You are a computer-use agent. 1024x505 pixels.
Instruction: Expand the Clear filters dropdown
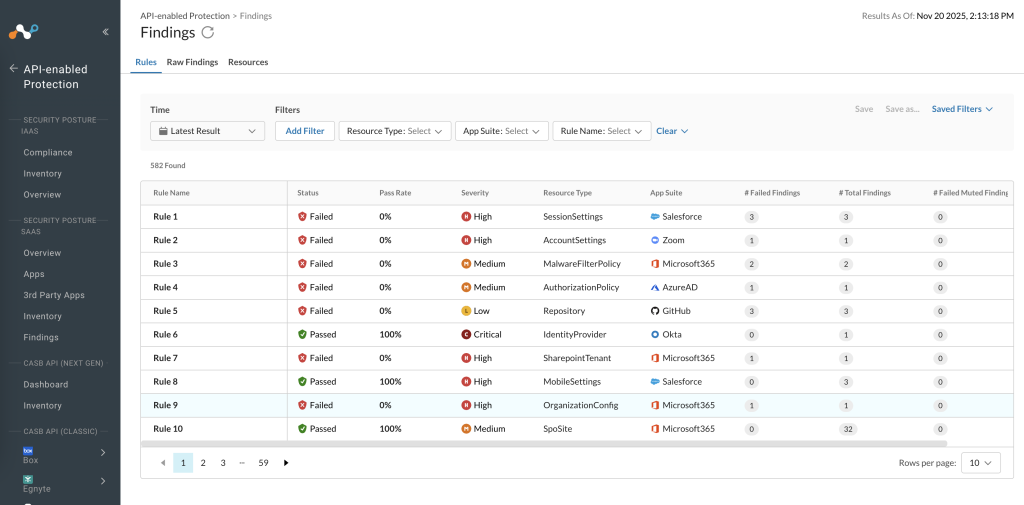tap(672, 131)
